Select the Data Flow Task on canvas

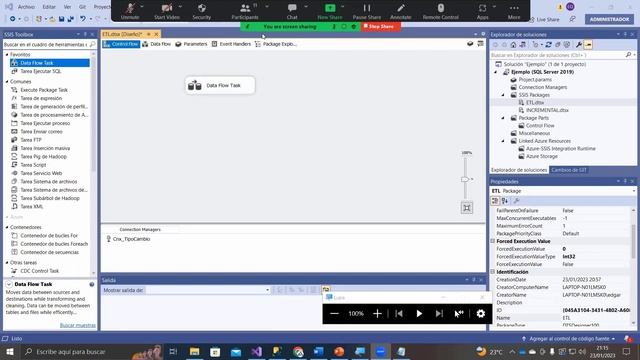[220, 85]
